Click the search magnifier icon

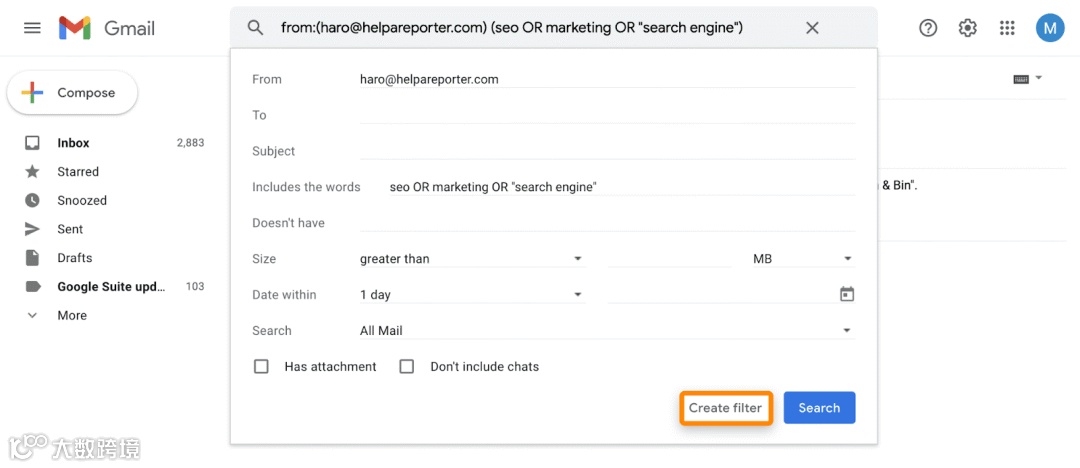256,28
